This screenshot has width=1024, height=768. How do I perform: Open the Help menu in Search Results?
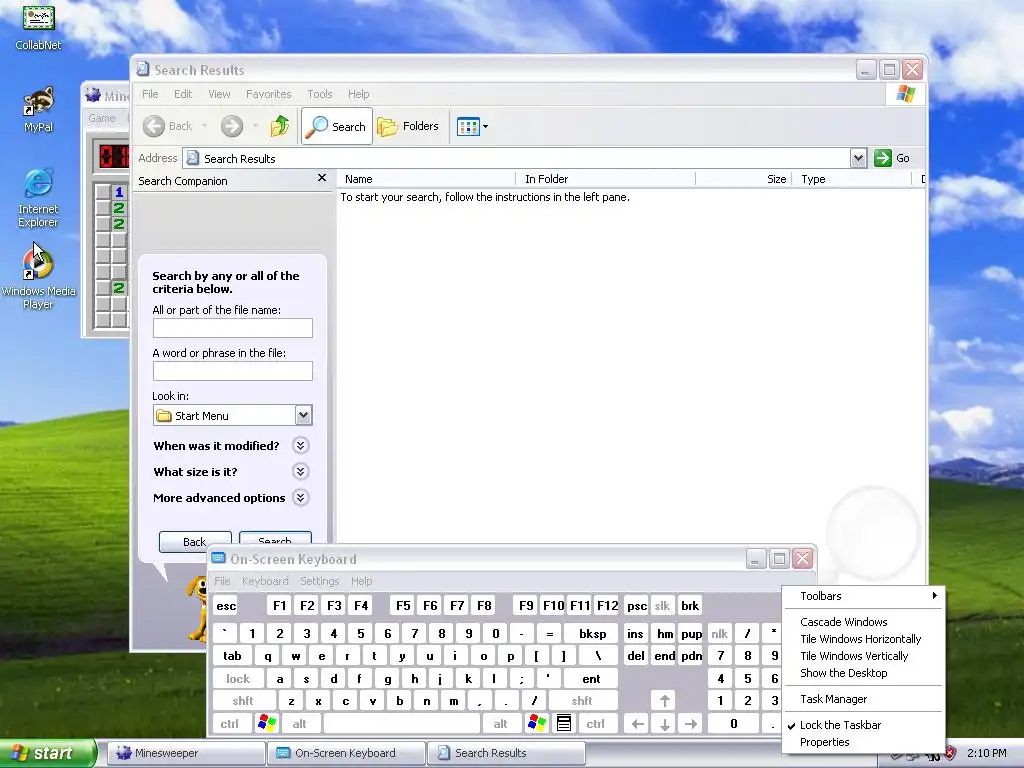point(359,94)
